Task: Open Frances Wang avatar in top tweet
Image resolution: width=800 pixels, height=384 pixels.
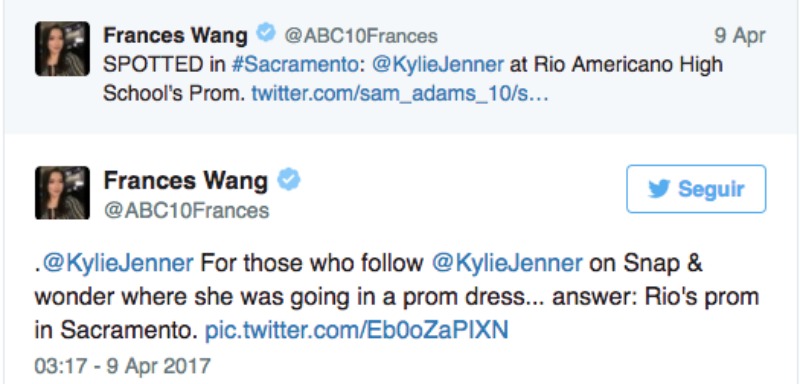Action: pos(62,49)
